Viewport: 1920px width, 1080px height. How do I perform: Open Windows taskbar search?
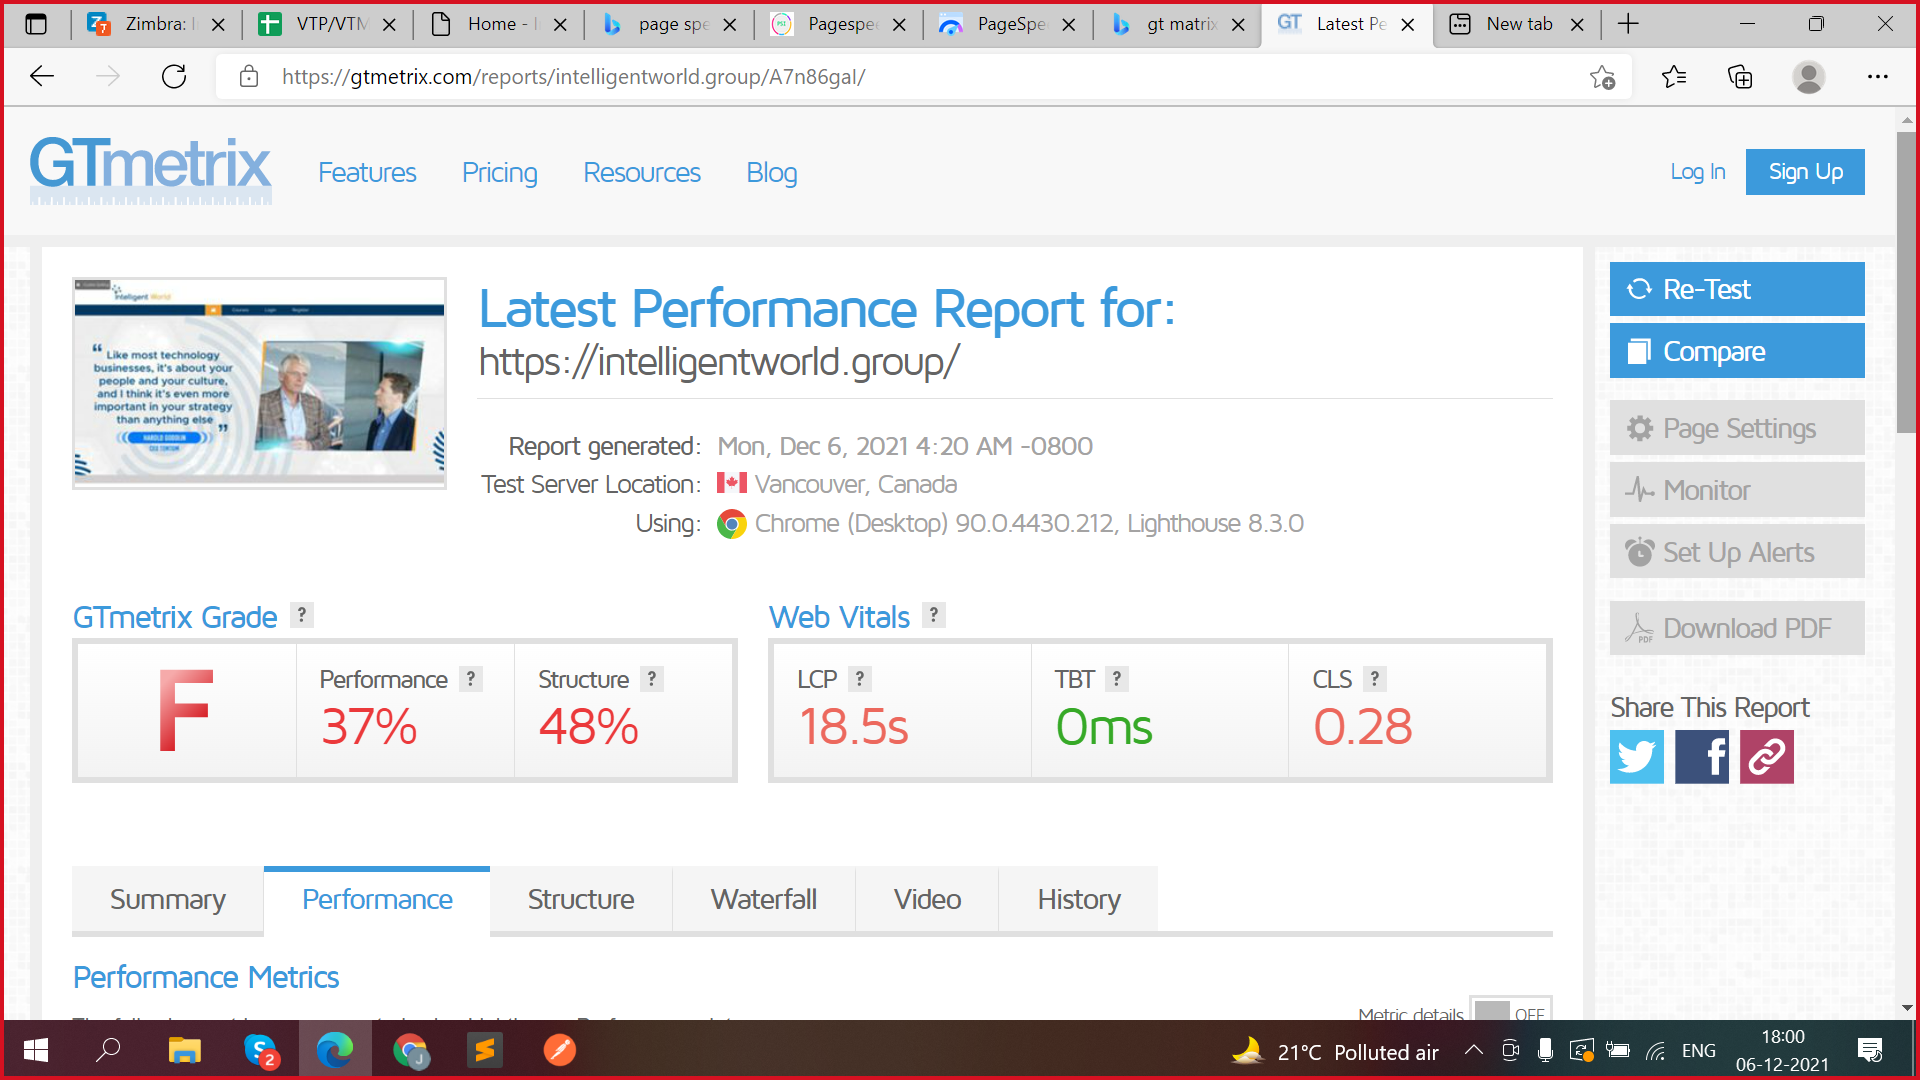[108, 1050]
